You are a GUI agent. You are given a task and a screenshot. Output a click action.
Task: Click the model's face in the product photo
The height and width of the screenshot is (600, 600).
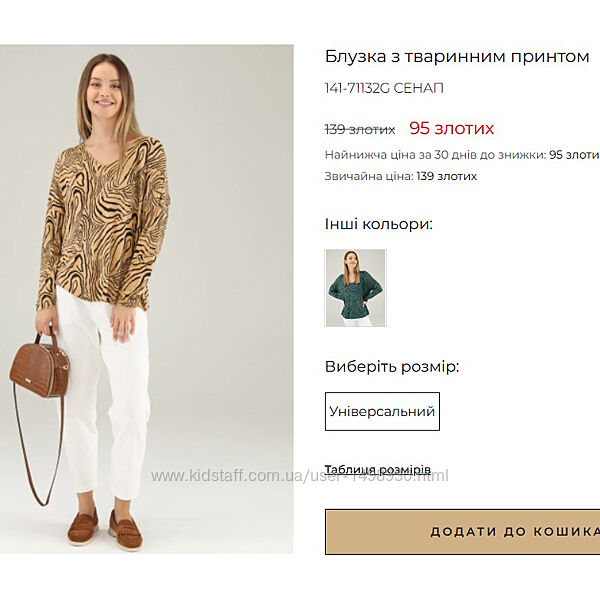click(x=104, y=91)
